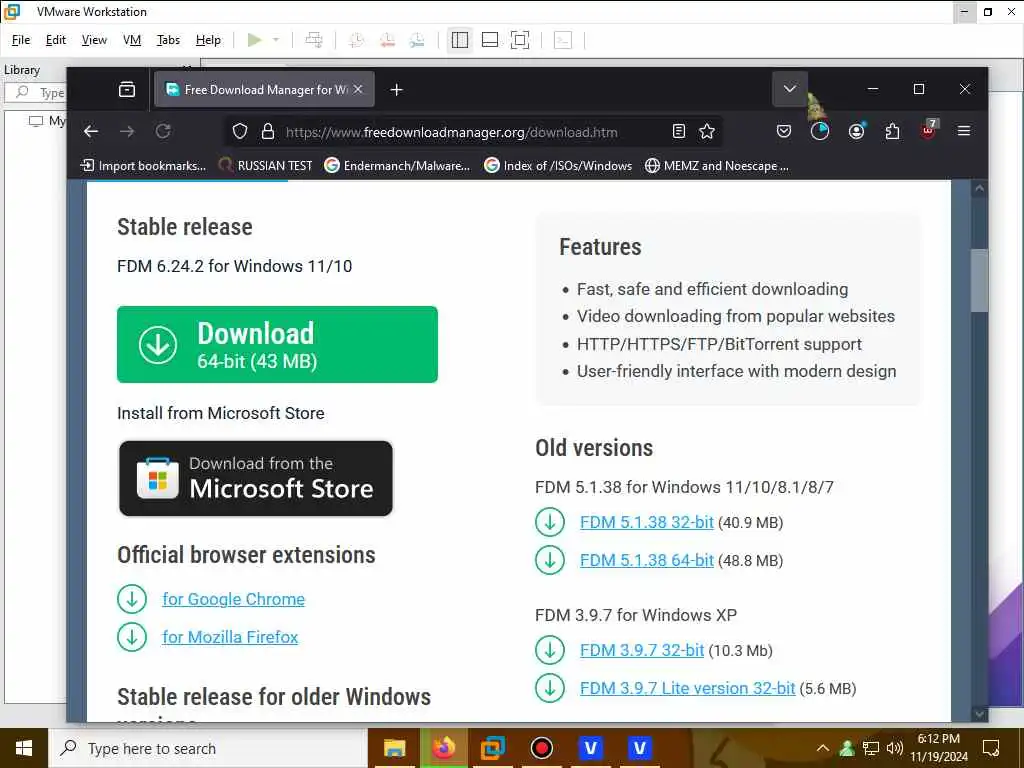Click the tracking protection shield icon
The height and width of the screenshot is (768, 1024).
(240, 131)
